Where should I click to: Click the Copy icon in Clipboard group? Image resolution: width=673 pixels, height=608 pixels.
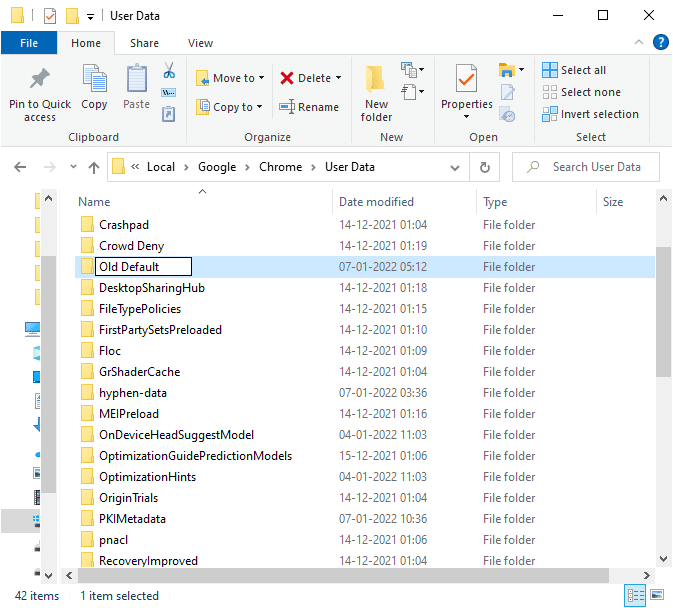click(94, 78)
